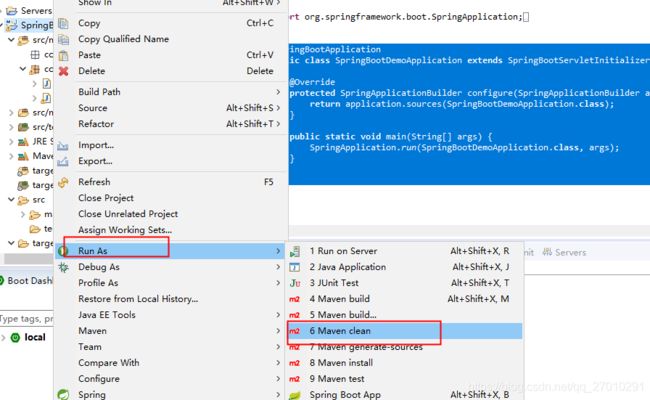
Task: Click the Copy Qualified Name icon
Action: click(x=63, y=39)
